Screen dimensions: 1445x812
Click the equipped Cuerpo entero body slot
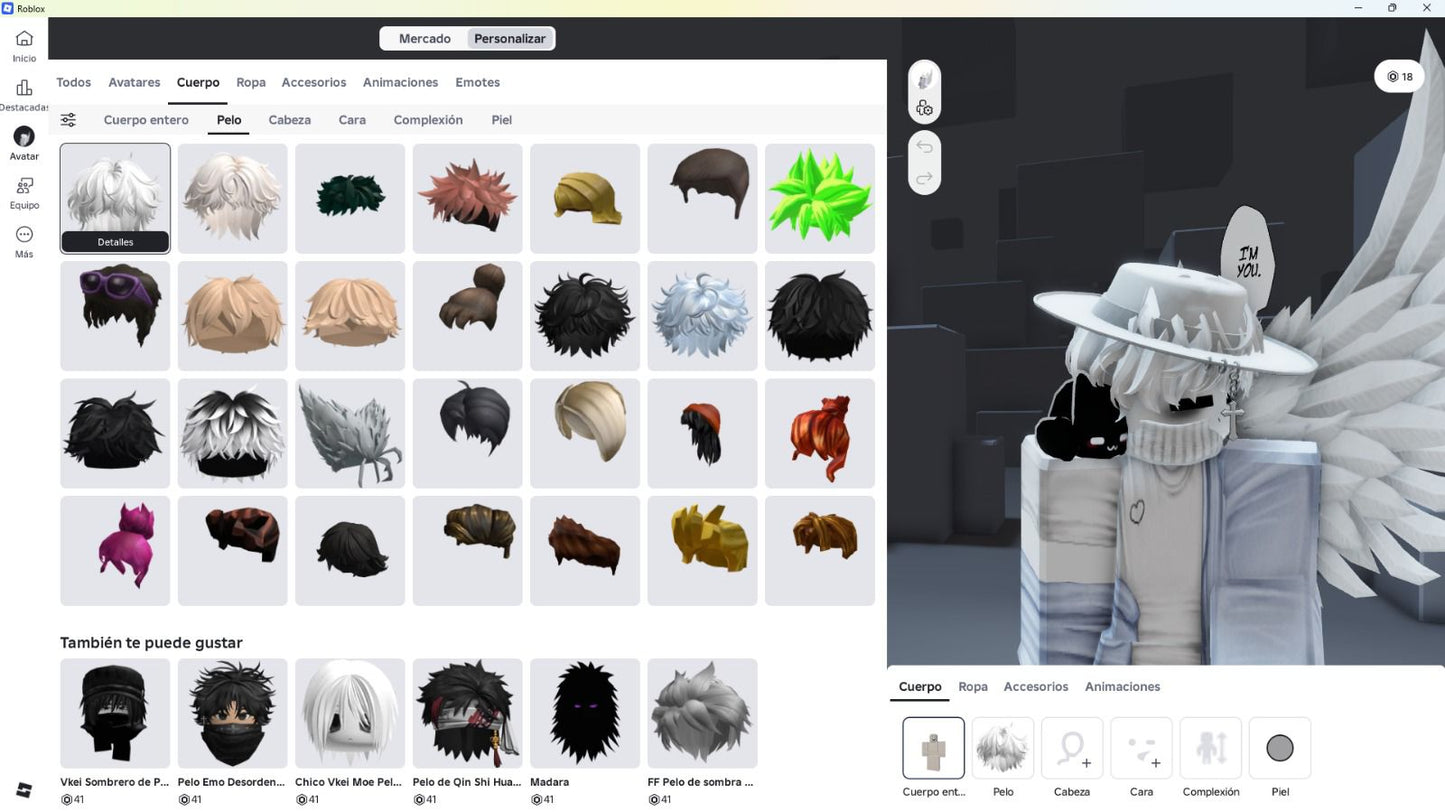pyautogui.click(x=934, y=748)
